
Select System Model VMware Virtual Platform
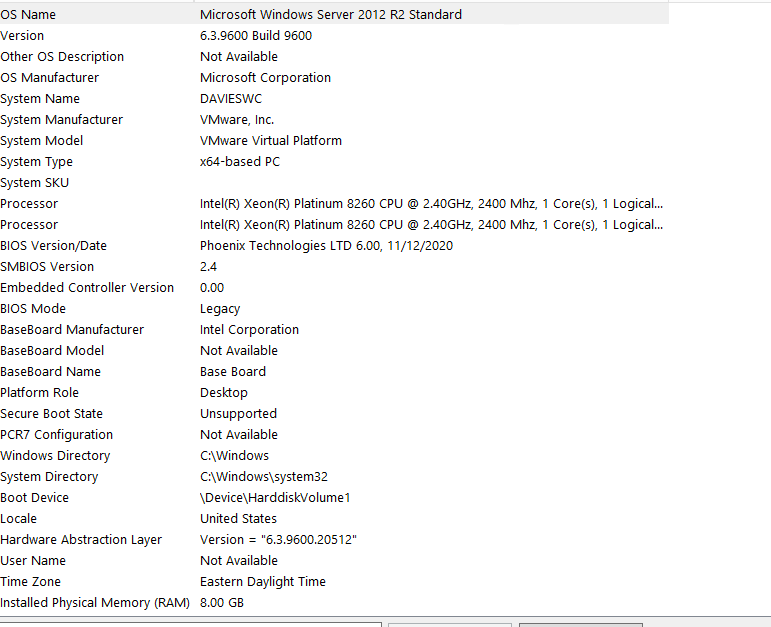(334, 141)
